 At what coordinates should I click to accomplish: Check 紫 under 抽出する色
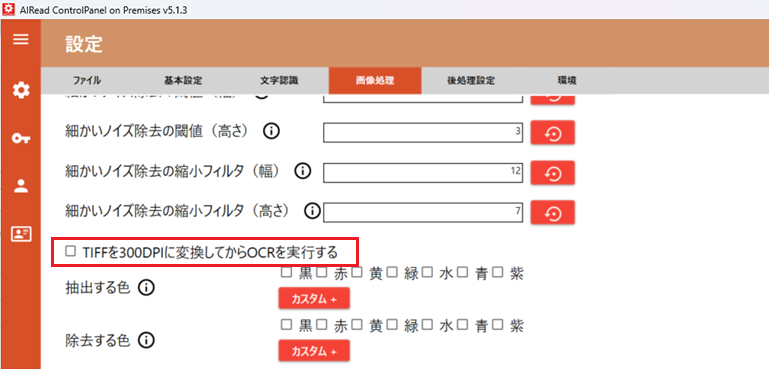[497, 272]
